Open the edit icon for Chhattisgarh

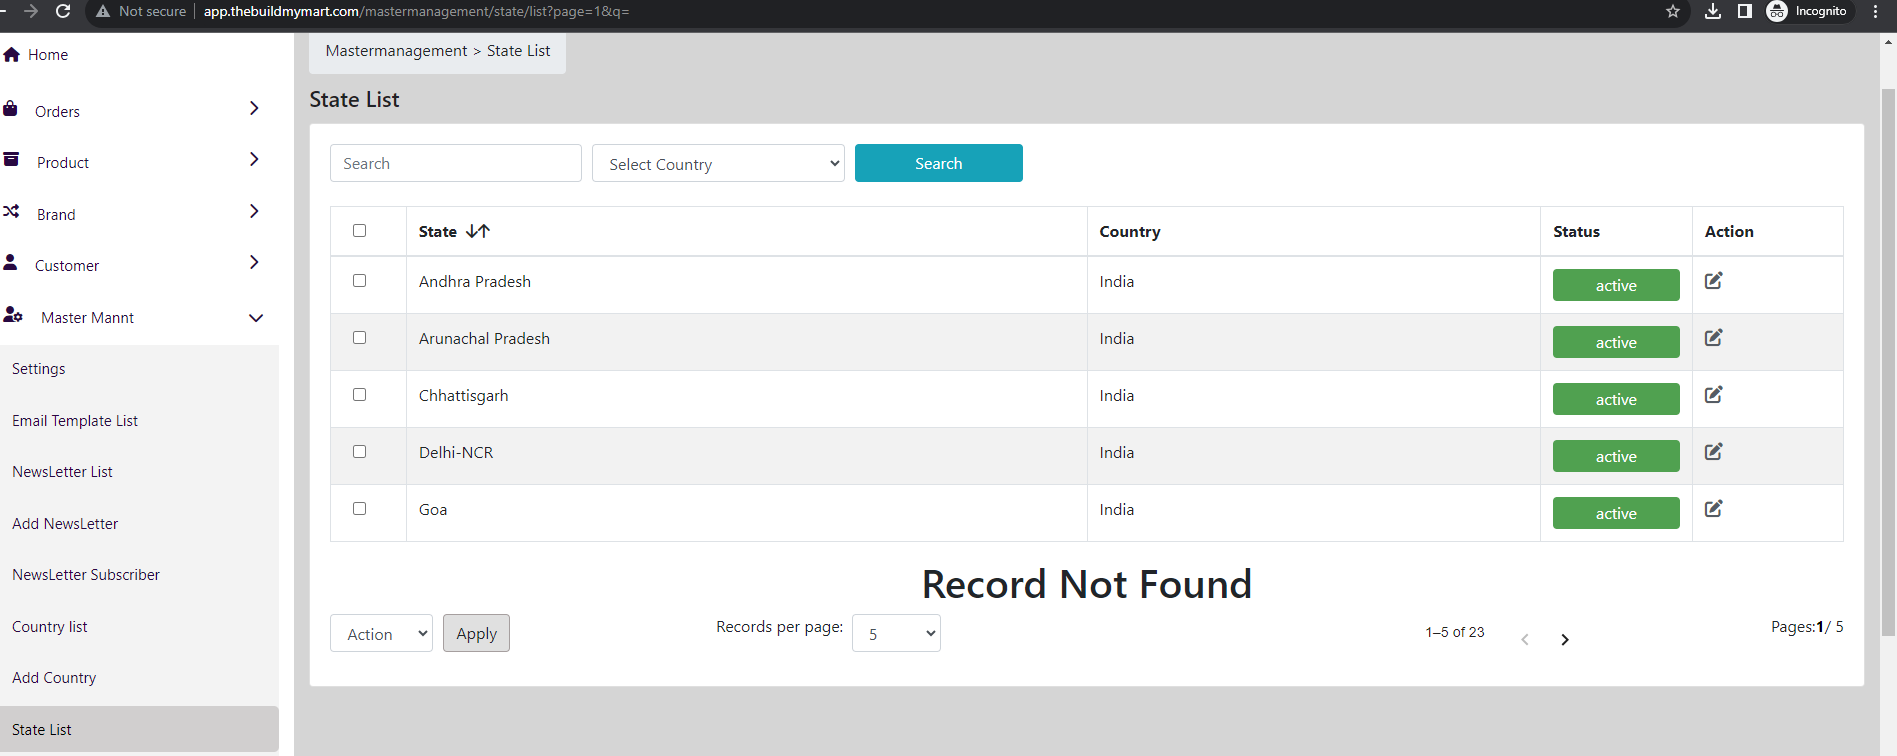pyautogui.click(x=1713, y=395)
